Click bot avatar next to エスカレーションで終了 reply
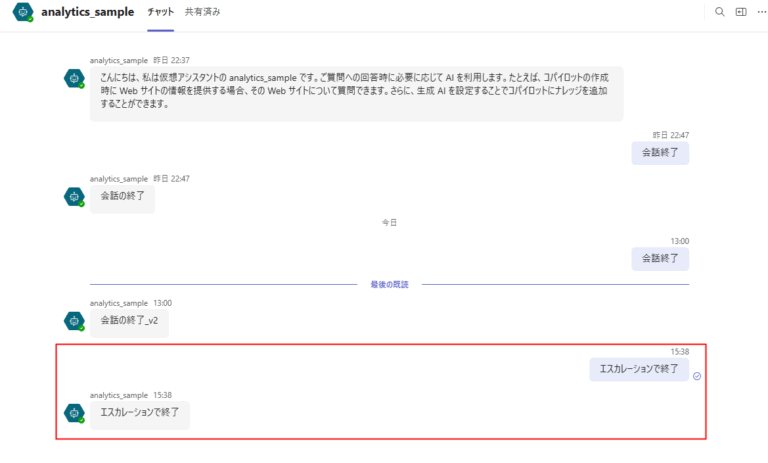The width and height of the screenshot is (768, 463). (73, 413)
